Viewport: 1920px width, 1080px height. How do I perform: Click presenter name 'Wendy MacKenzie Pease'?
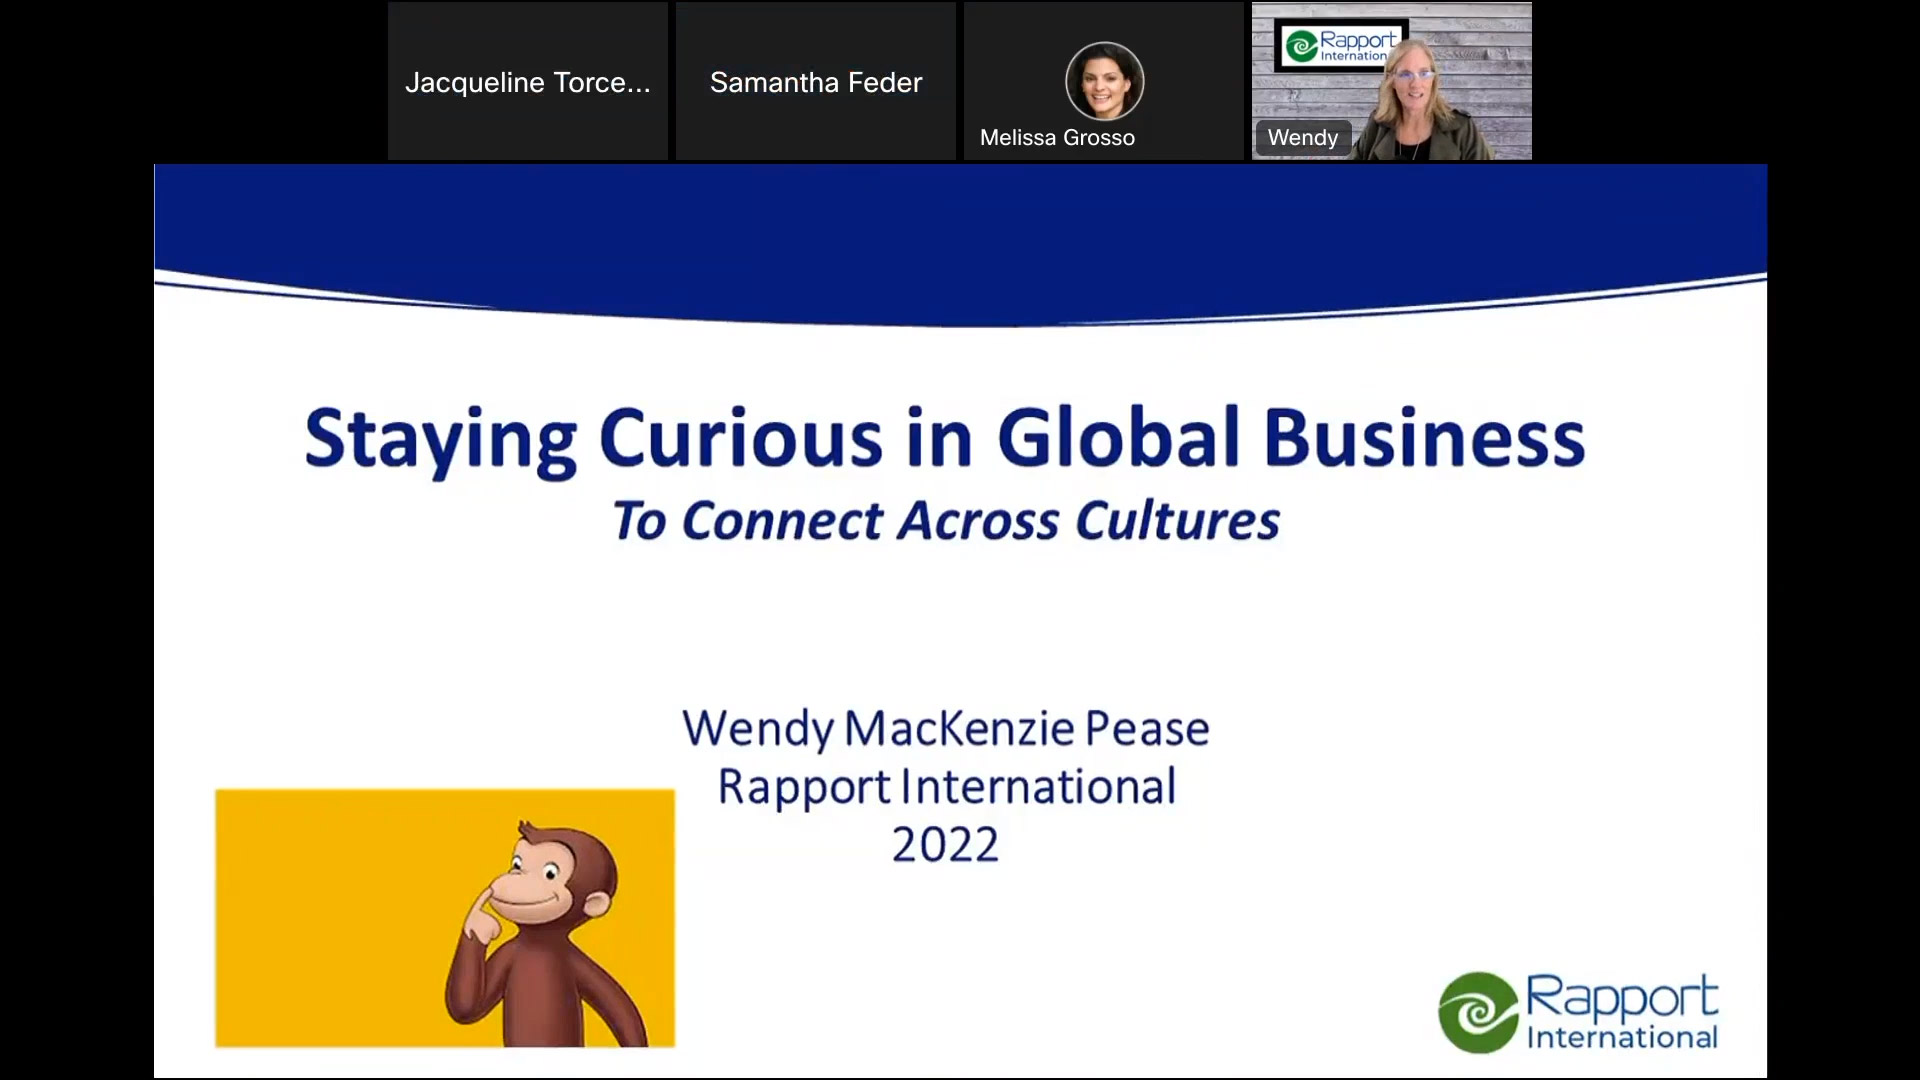point(945,728)
